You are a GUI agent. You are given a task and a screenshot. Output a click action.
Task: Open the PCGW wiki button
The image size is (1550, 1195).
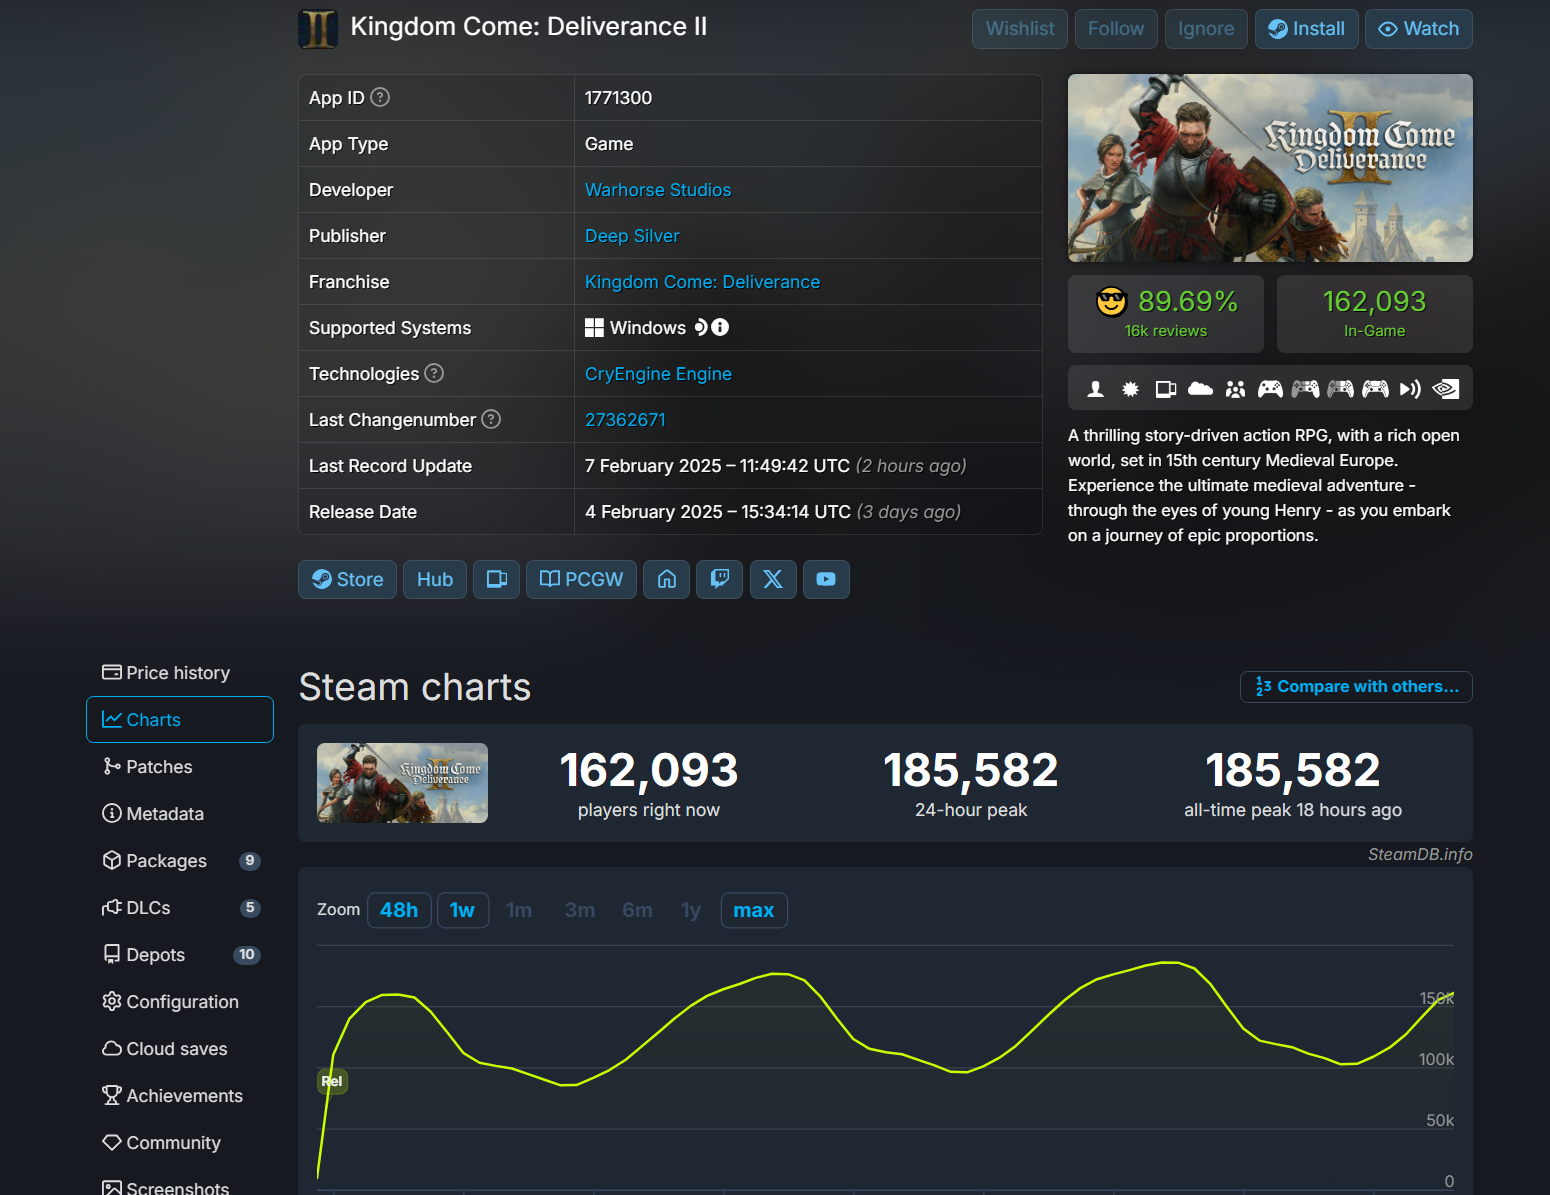(581, 580)
